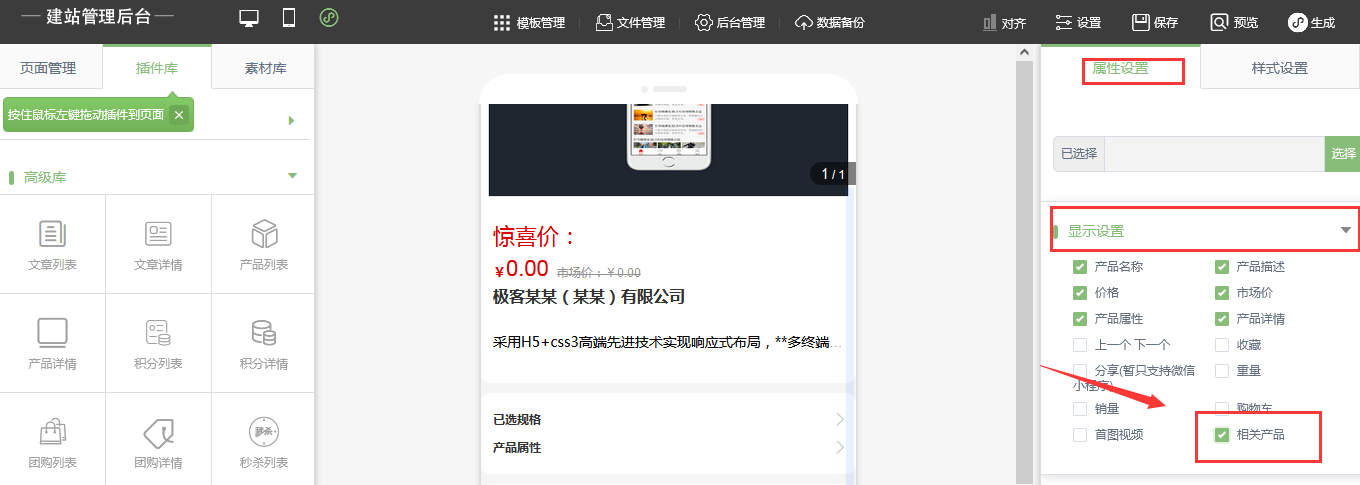This screenshot has width=1360, height=485.
Task: Uncheck the 相关产品 checkbox
Action: (1222, 435)
